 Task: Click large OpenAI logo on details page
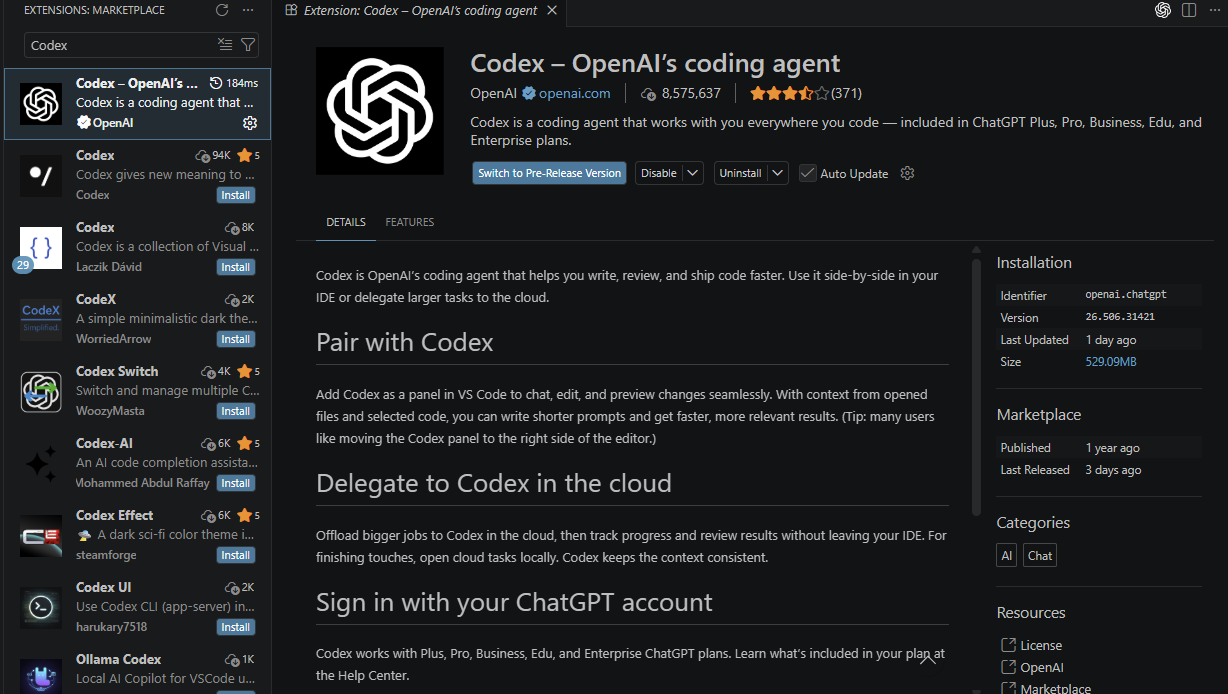(380, 111)
